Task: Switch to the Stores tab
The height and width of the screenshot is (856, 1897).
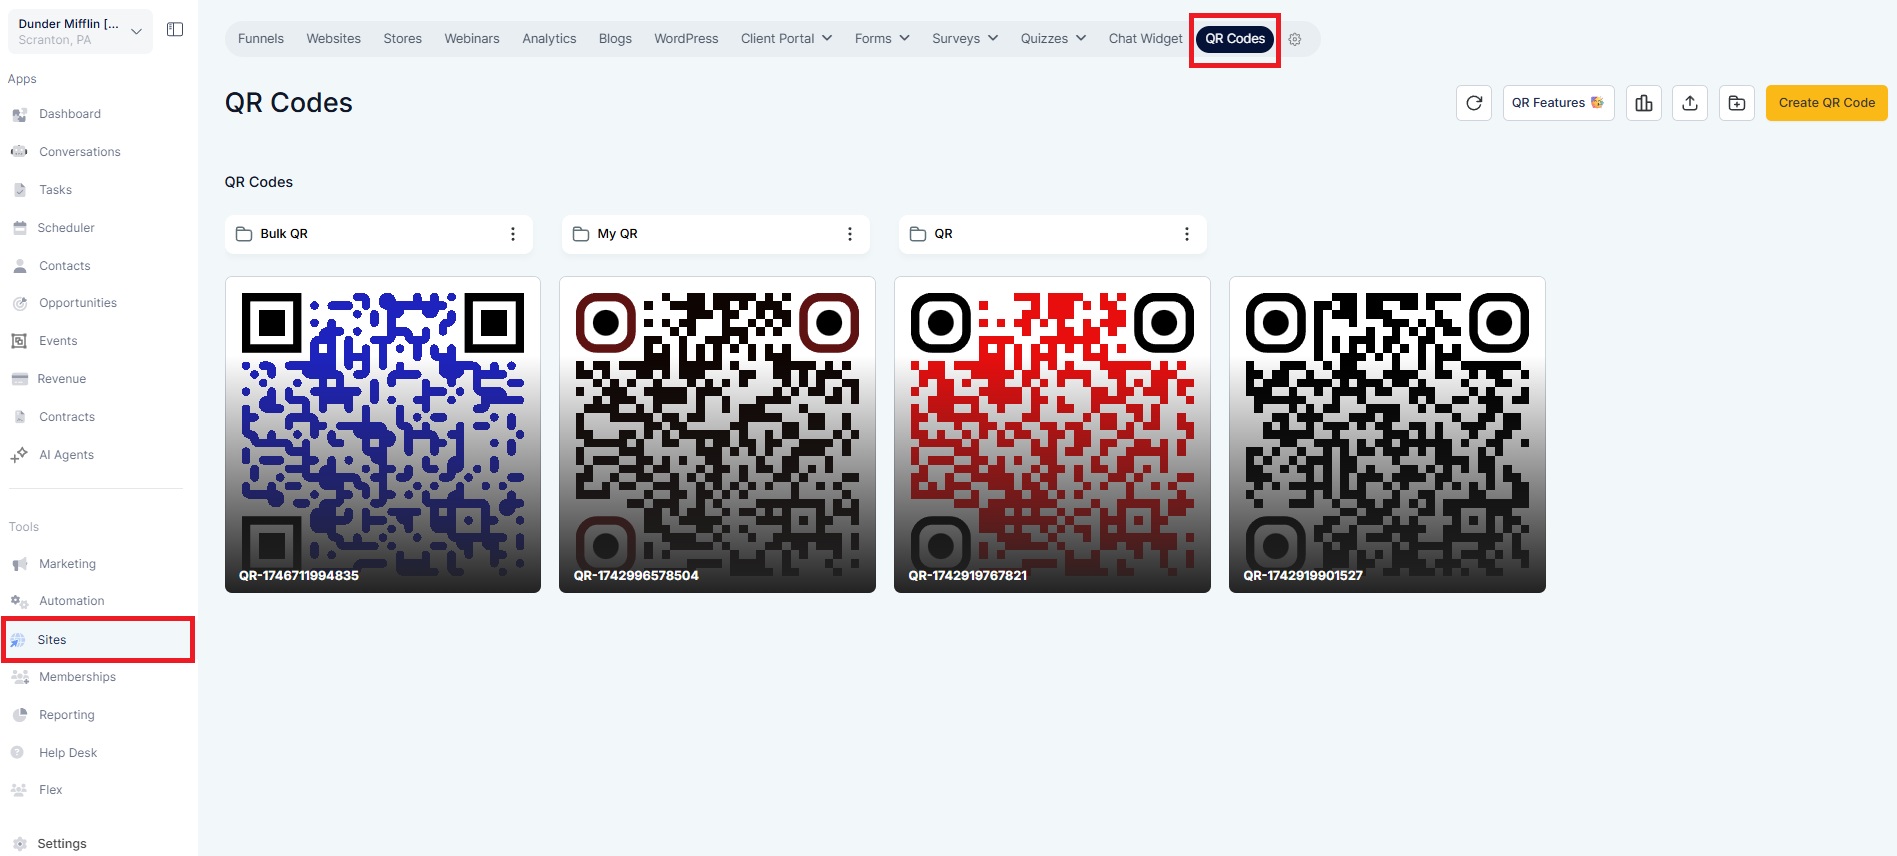Action: pos(403,39)
